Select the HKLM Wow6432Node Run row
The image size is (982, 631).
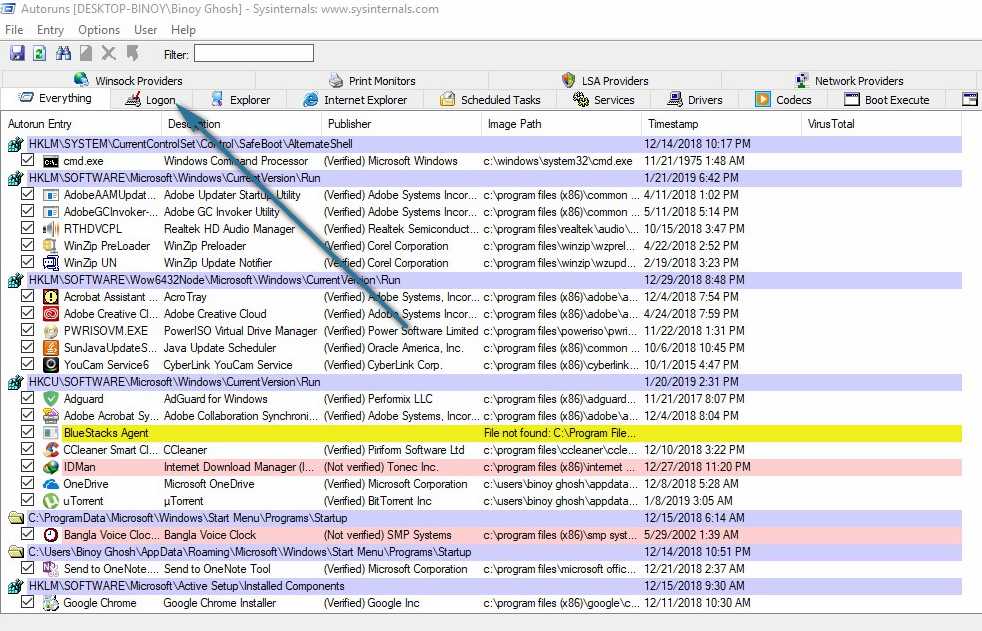(483, 280)
